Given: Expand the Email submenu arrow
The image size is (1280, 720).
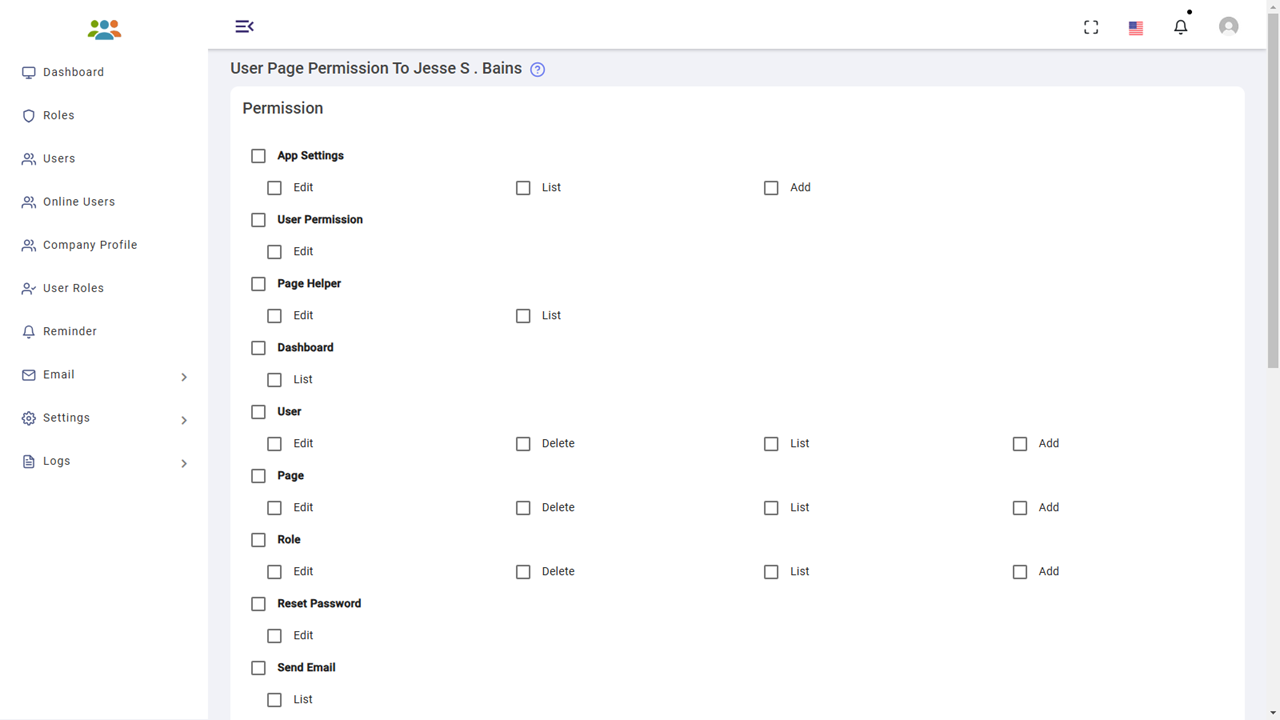Looking at the screenshot, I should (x=184, y=377).
